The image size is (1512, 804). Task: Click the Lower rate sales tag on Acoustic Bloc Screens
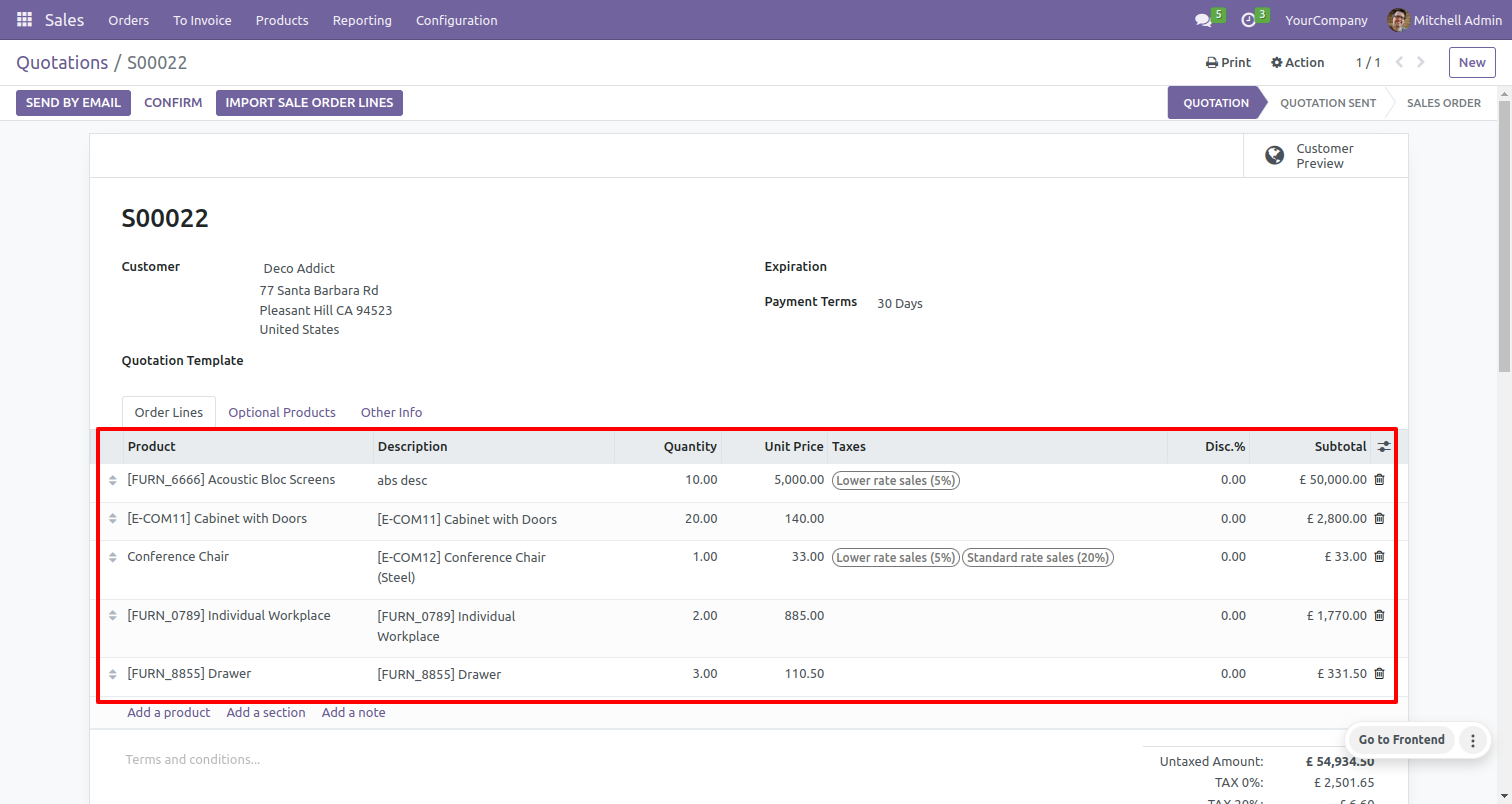[x=896, y=480]
